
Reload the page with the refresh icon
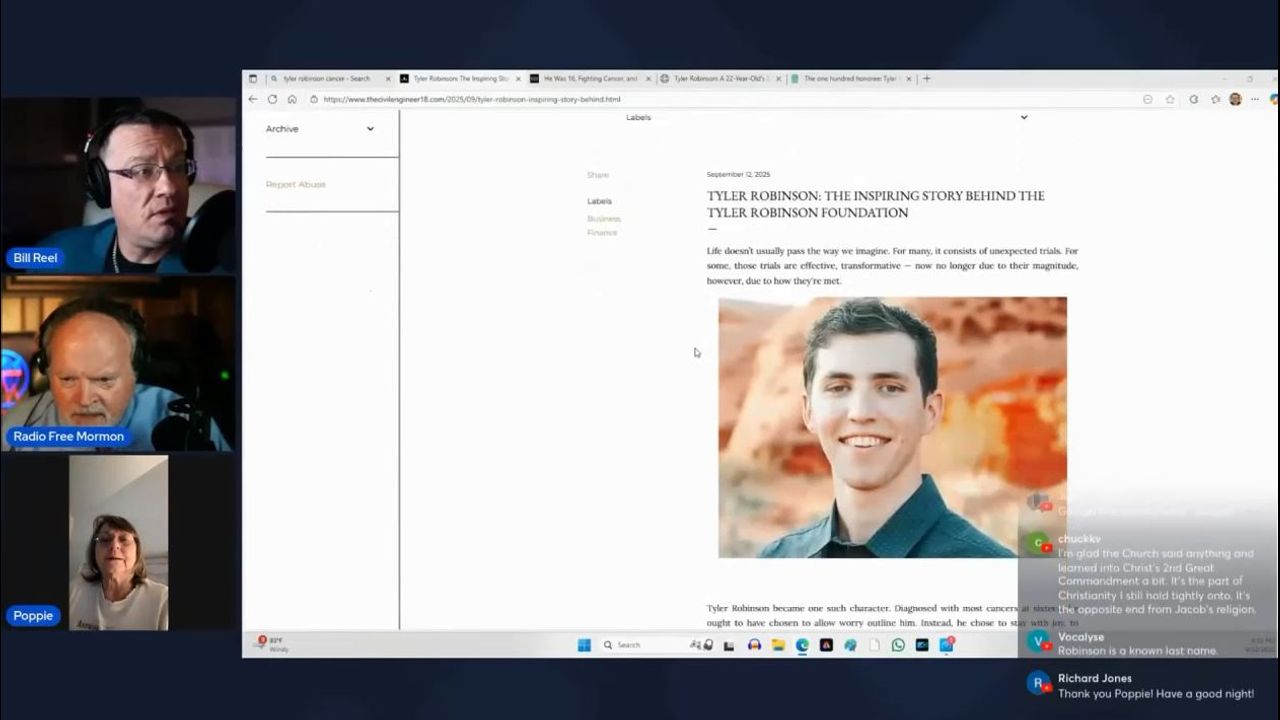pos(272,99)
